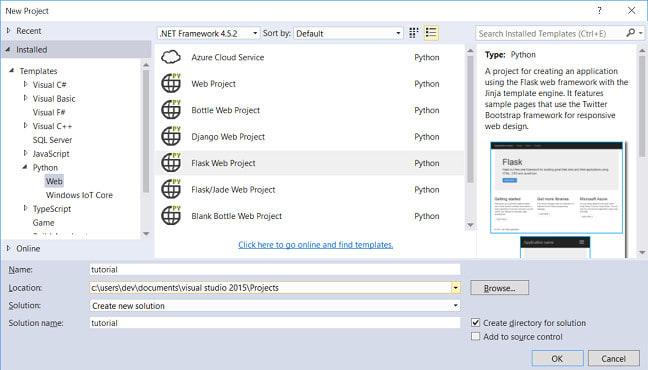Enable Add to source control checkbox
The width and height of the screenshot is (648, 370).
(476, 337)
